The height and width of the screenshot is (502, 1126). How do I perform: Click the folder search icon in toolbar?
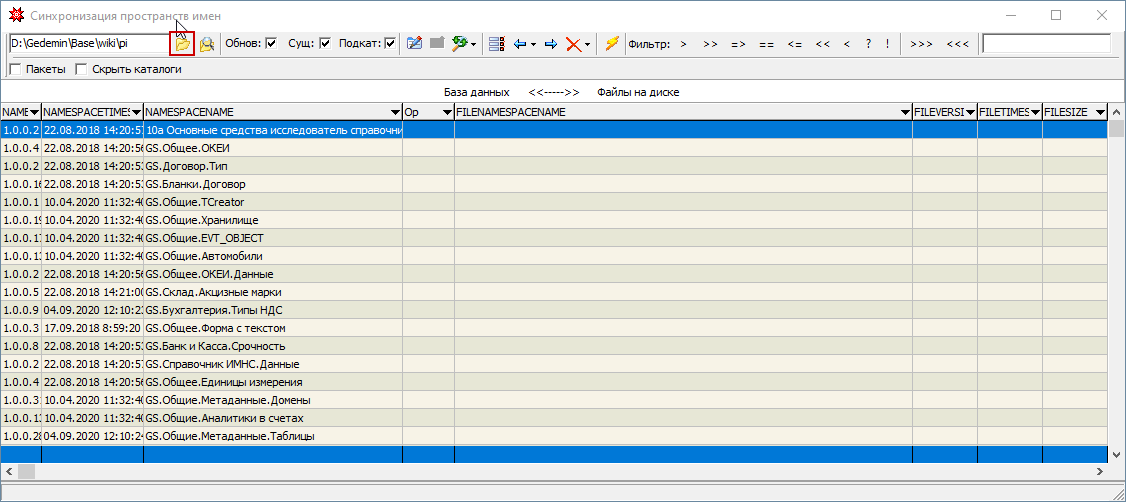point(207,44)
